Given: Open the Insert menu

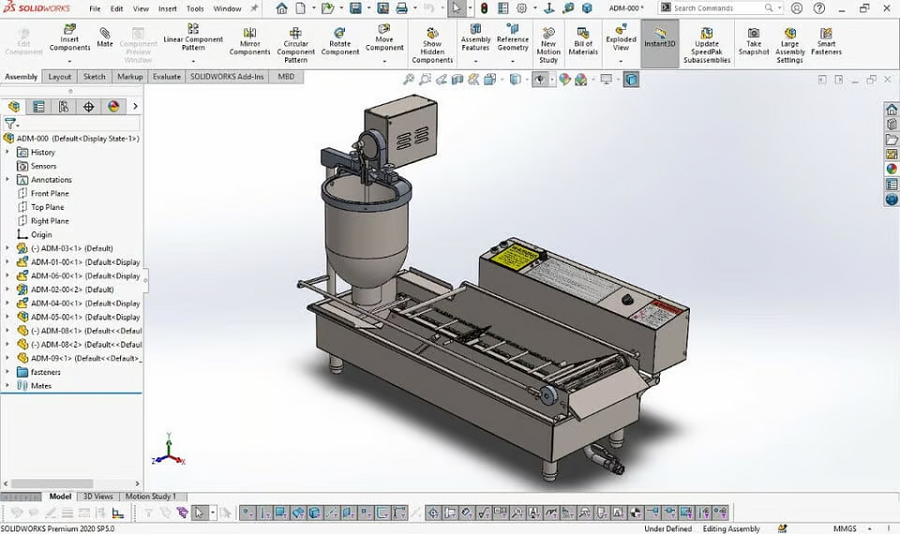Looking at the screenshot, I should (x=168, y=8).
